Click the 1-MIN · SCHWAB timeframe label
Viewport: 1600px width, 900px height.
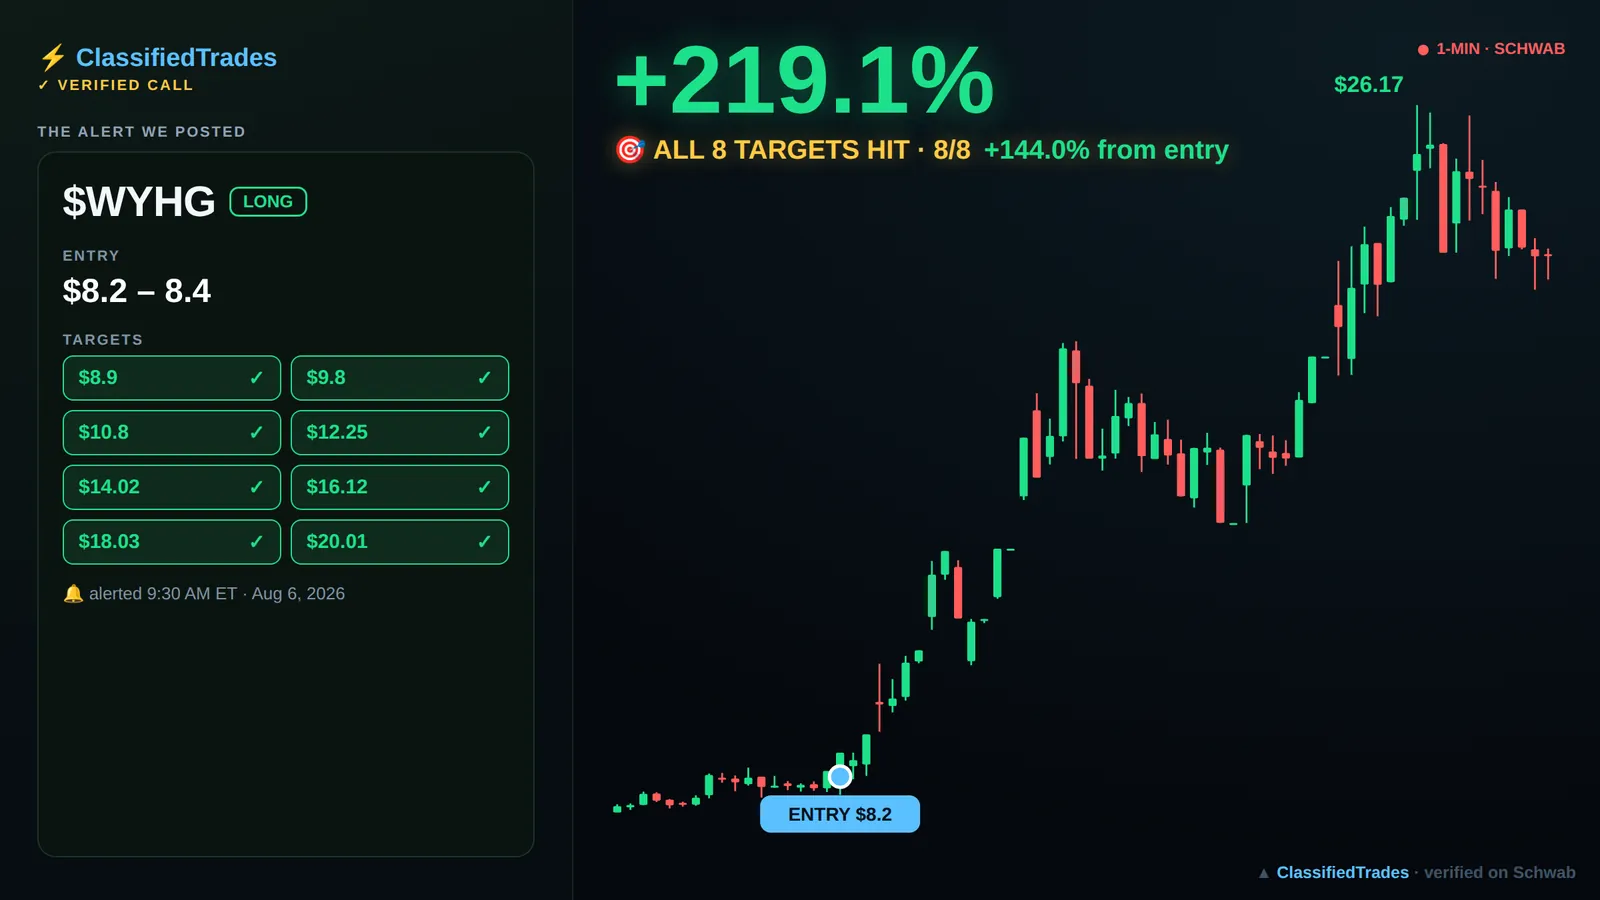click(x=1500, y=49)
